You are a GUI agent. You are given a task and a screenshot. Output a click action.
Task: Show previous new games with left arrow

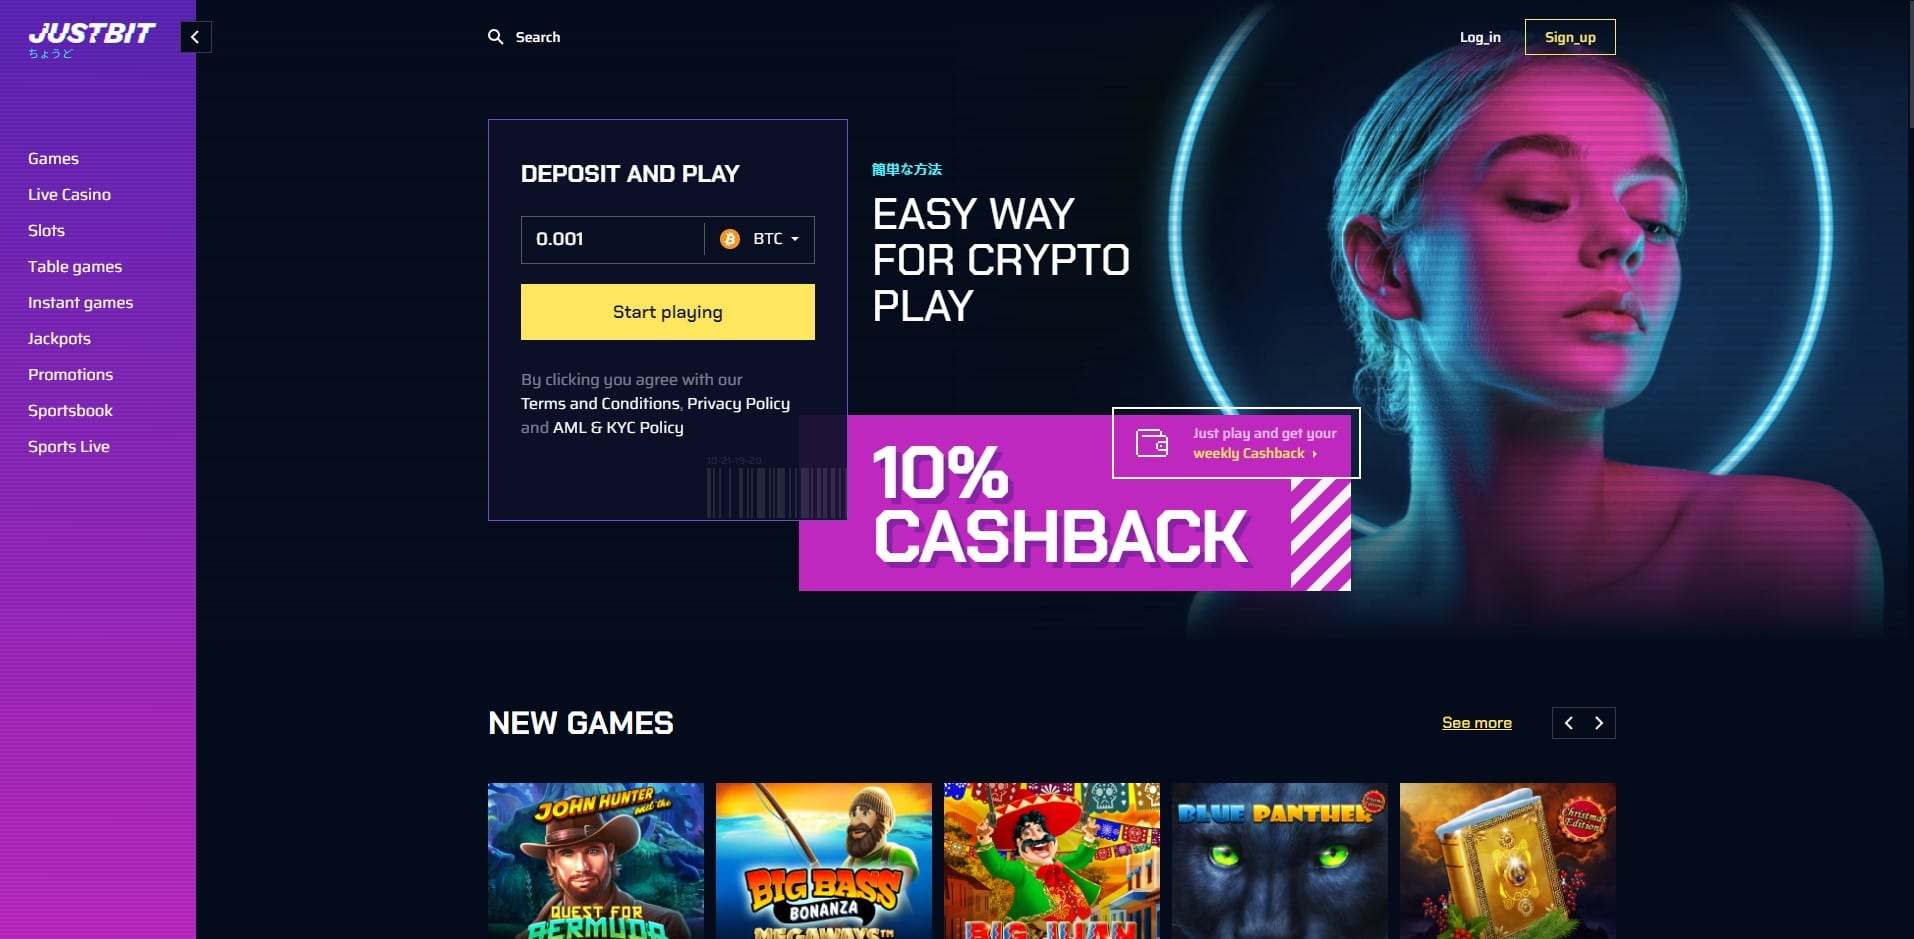click(1568, 723)
